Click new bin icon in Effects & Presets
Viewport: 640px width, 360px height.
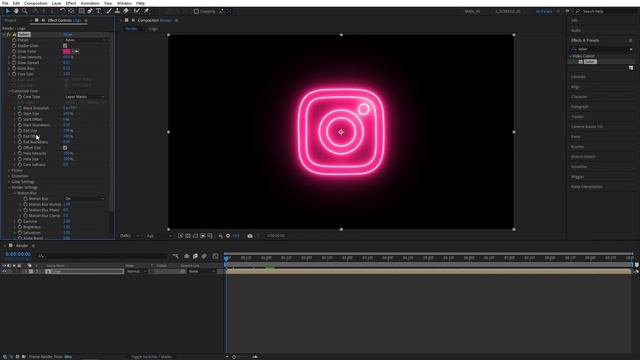[631, 68]
